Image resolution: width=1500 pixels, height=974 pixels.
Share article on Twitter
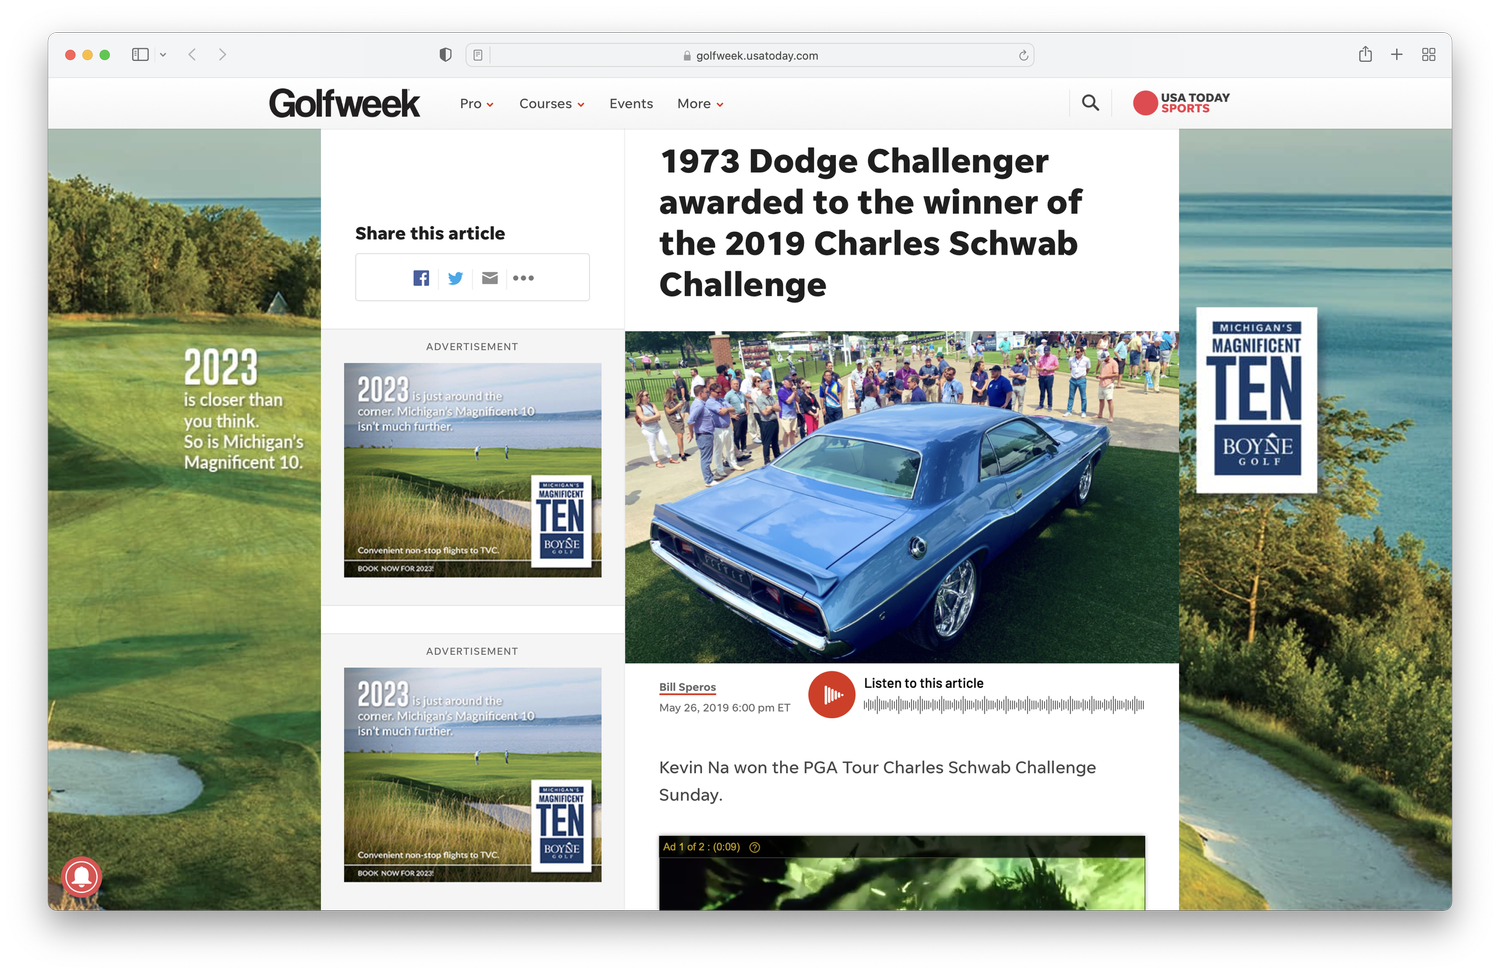[455, 278]
